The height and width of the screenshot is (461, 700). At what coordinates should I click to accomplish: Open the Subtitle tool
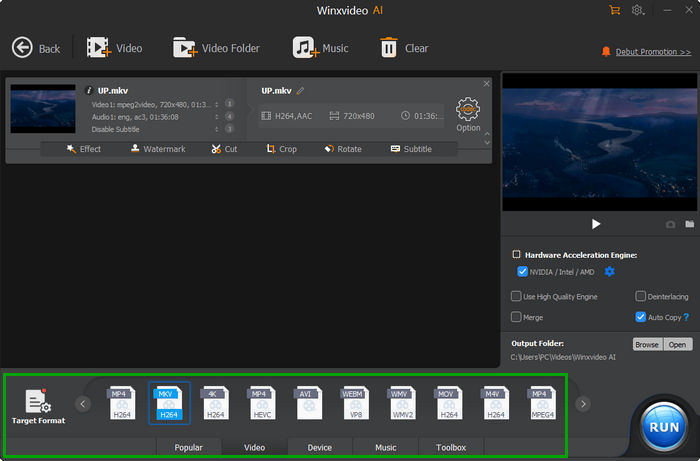[x=411, y=149]
